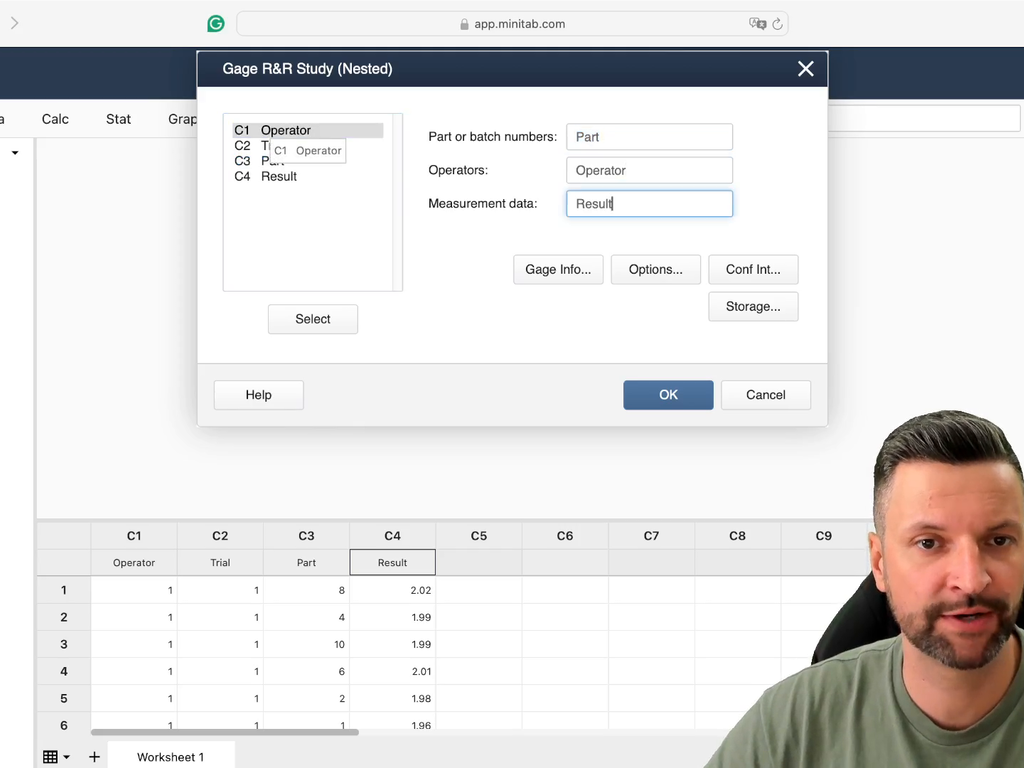Select C4 Result in the column list
This screenshot has height=768, width=1024.
coord(308,176)
